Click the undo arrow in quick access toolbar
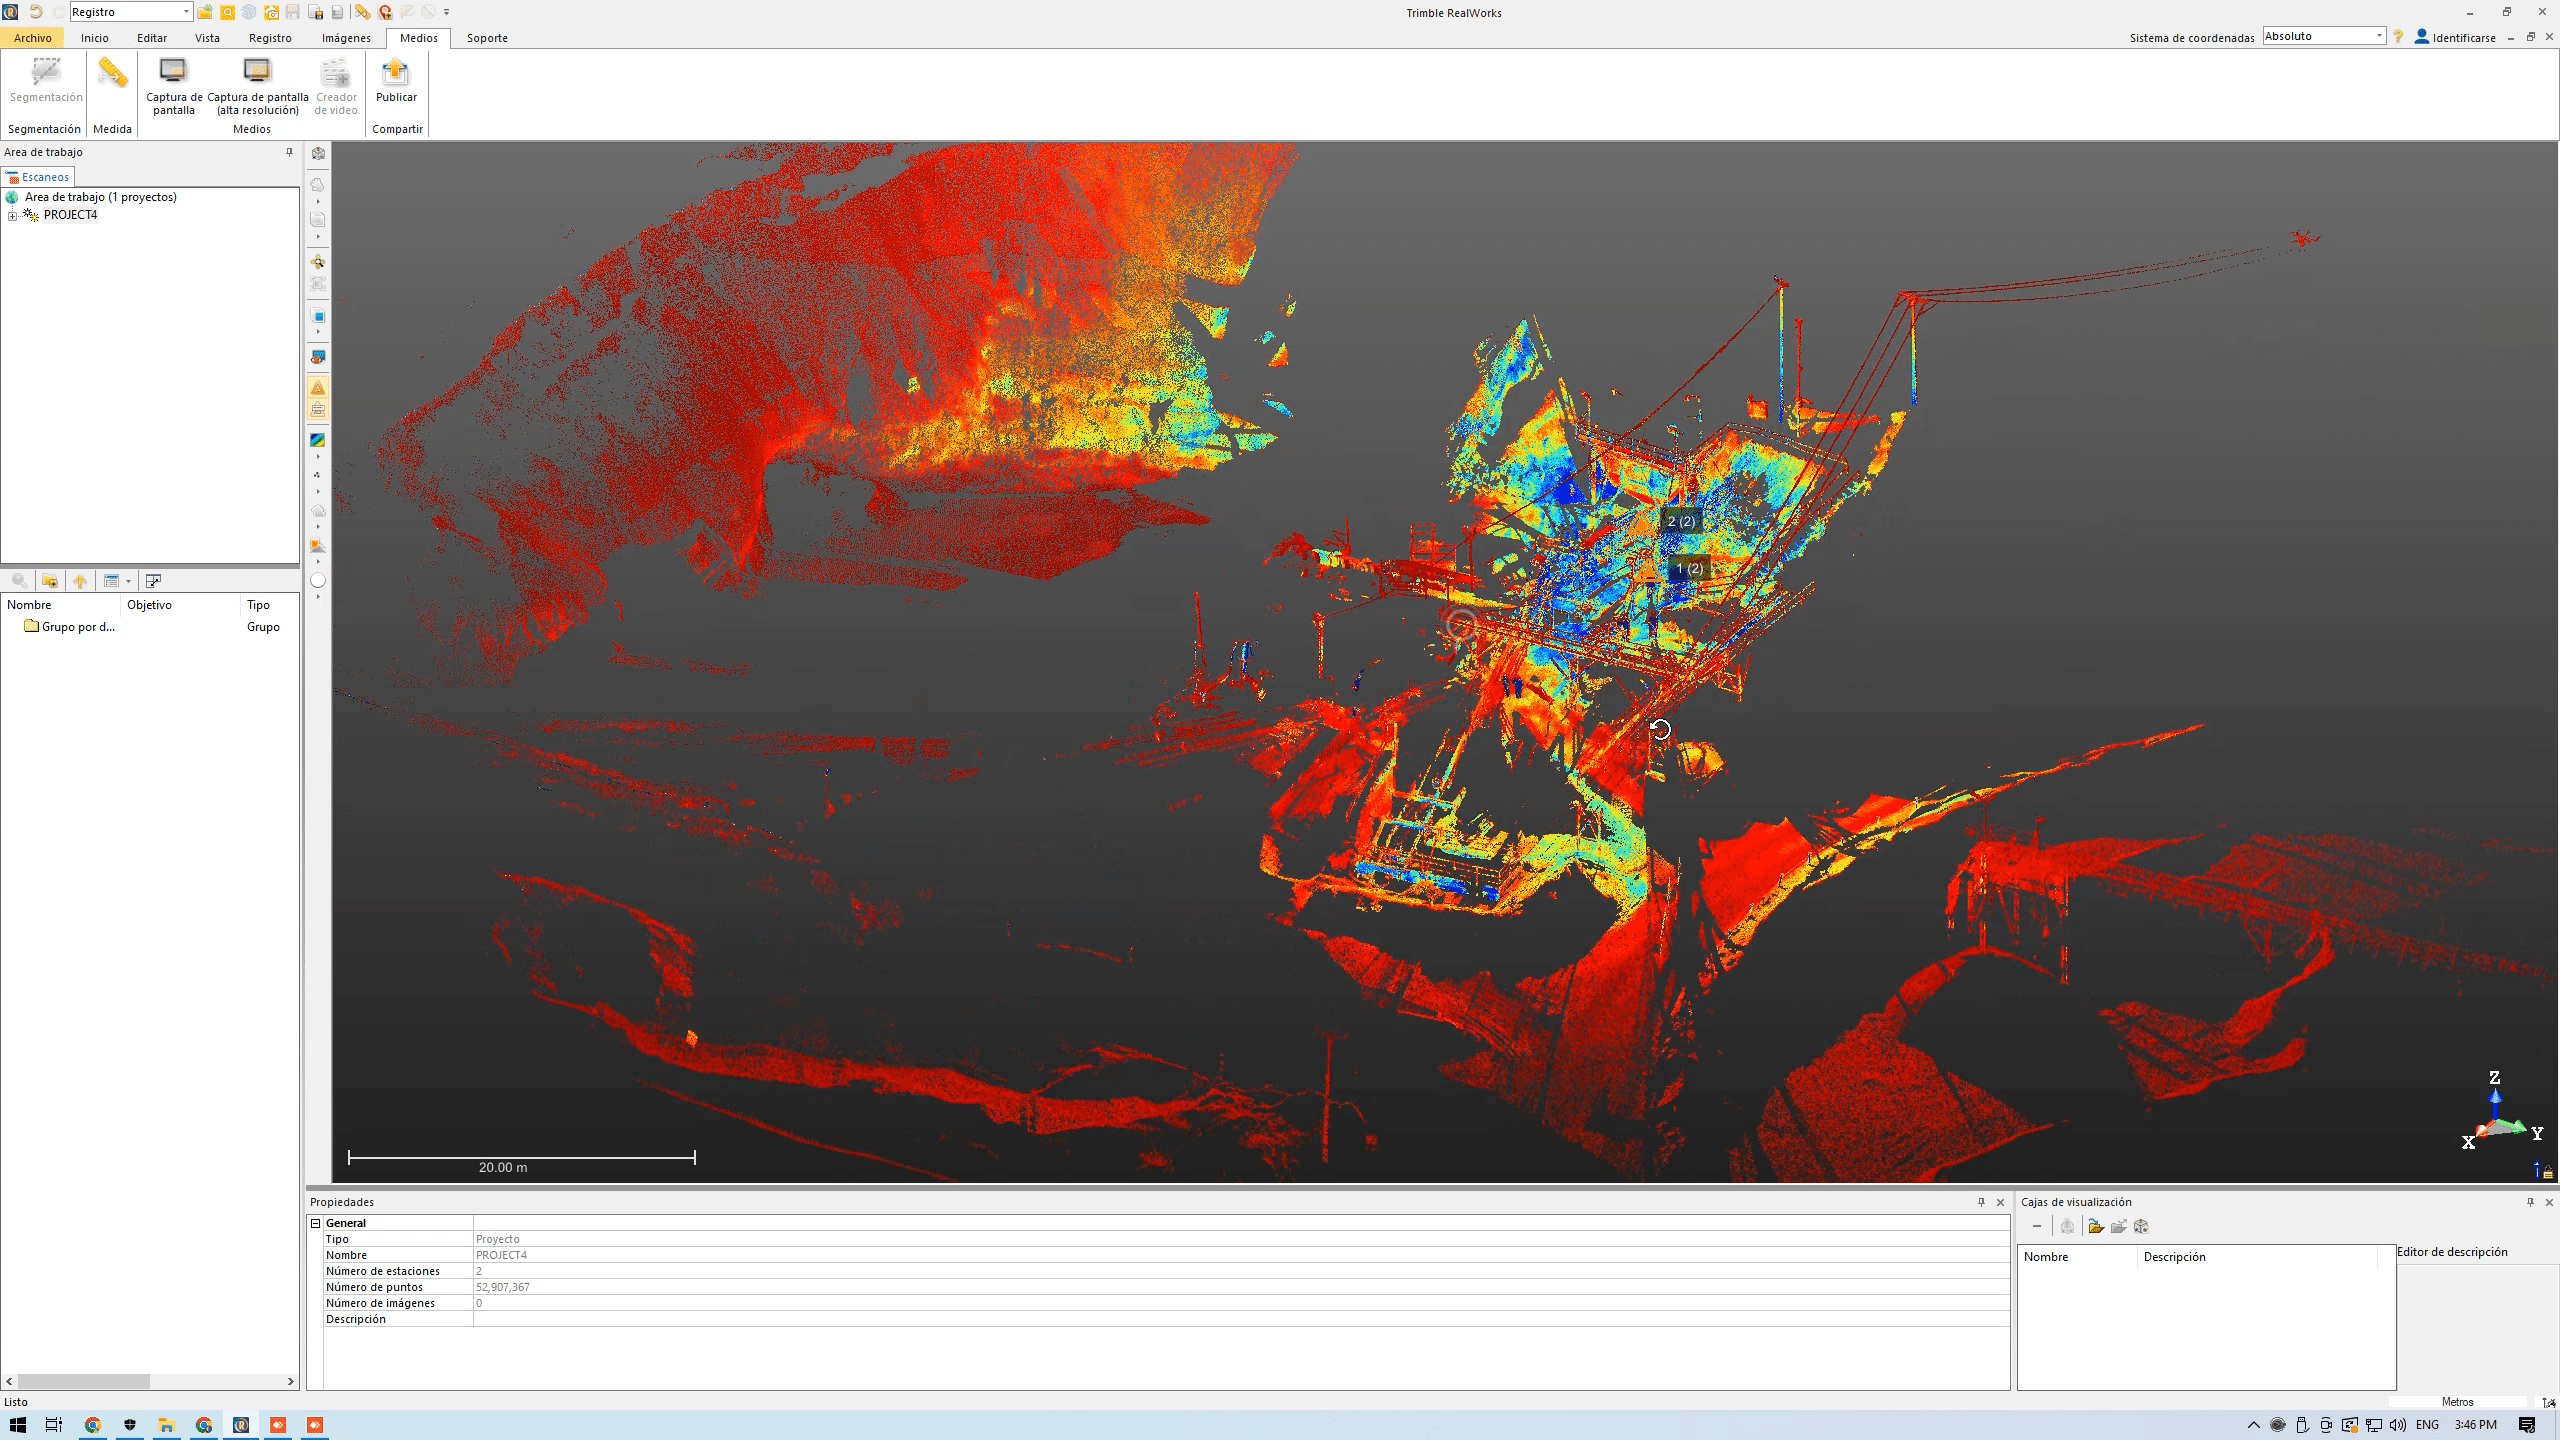This screenshot has height=1440, width=2560. 36,12
